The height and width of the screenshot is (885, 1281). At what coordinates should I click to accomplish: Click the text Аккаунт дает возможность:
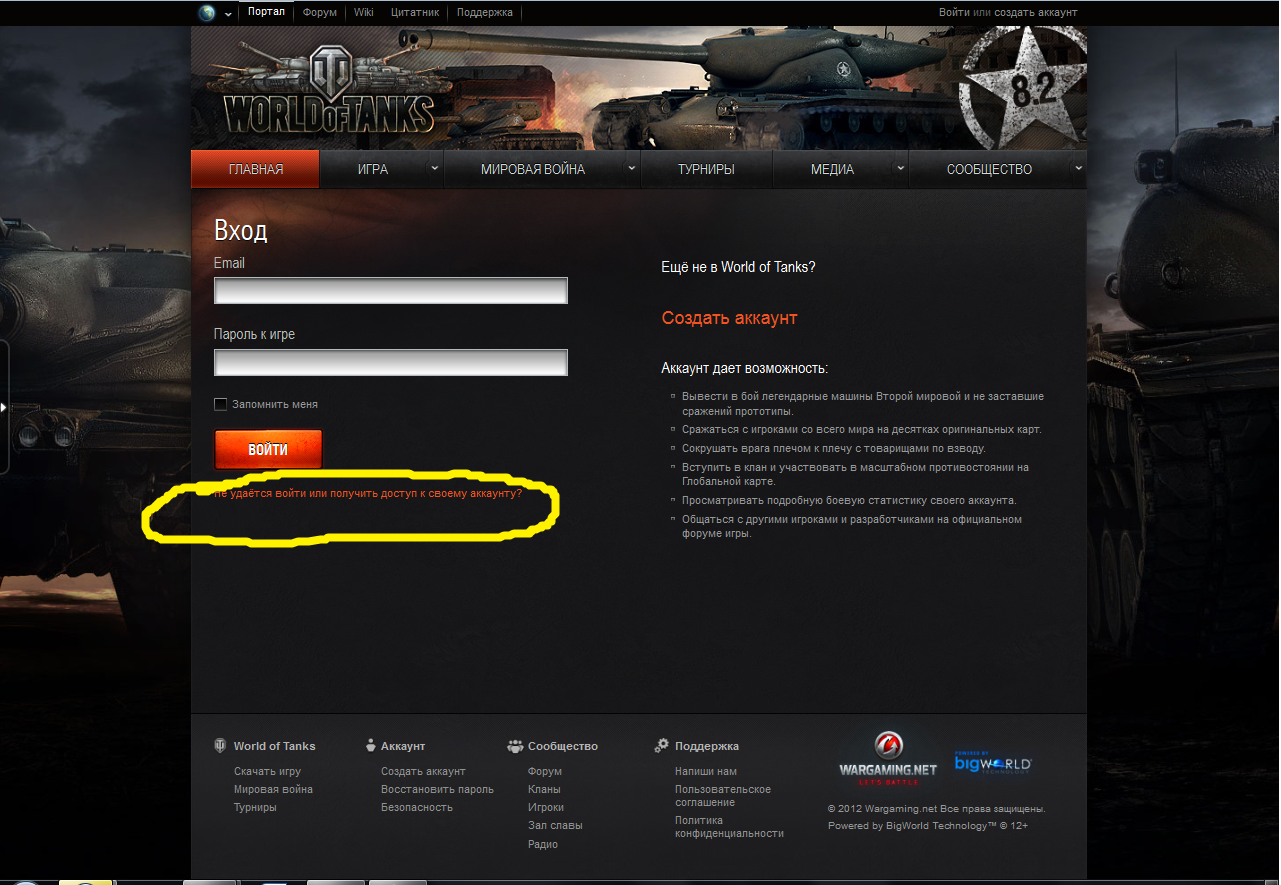pos(745,369)
